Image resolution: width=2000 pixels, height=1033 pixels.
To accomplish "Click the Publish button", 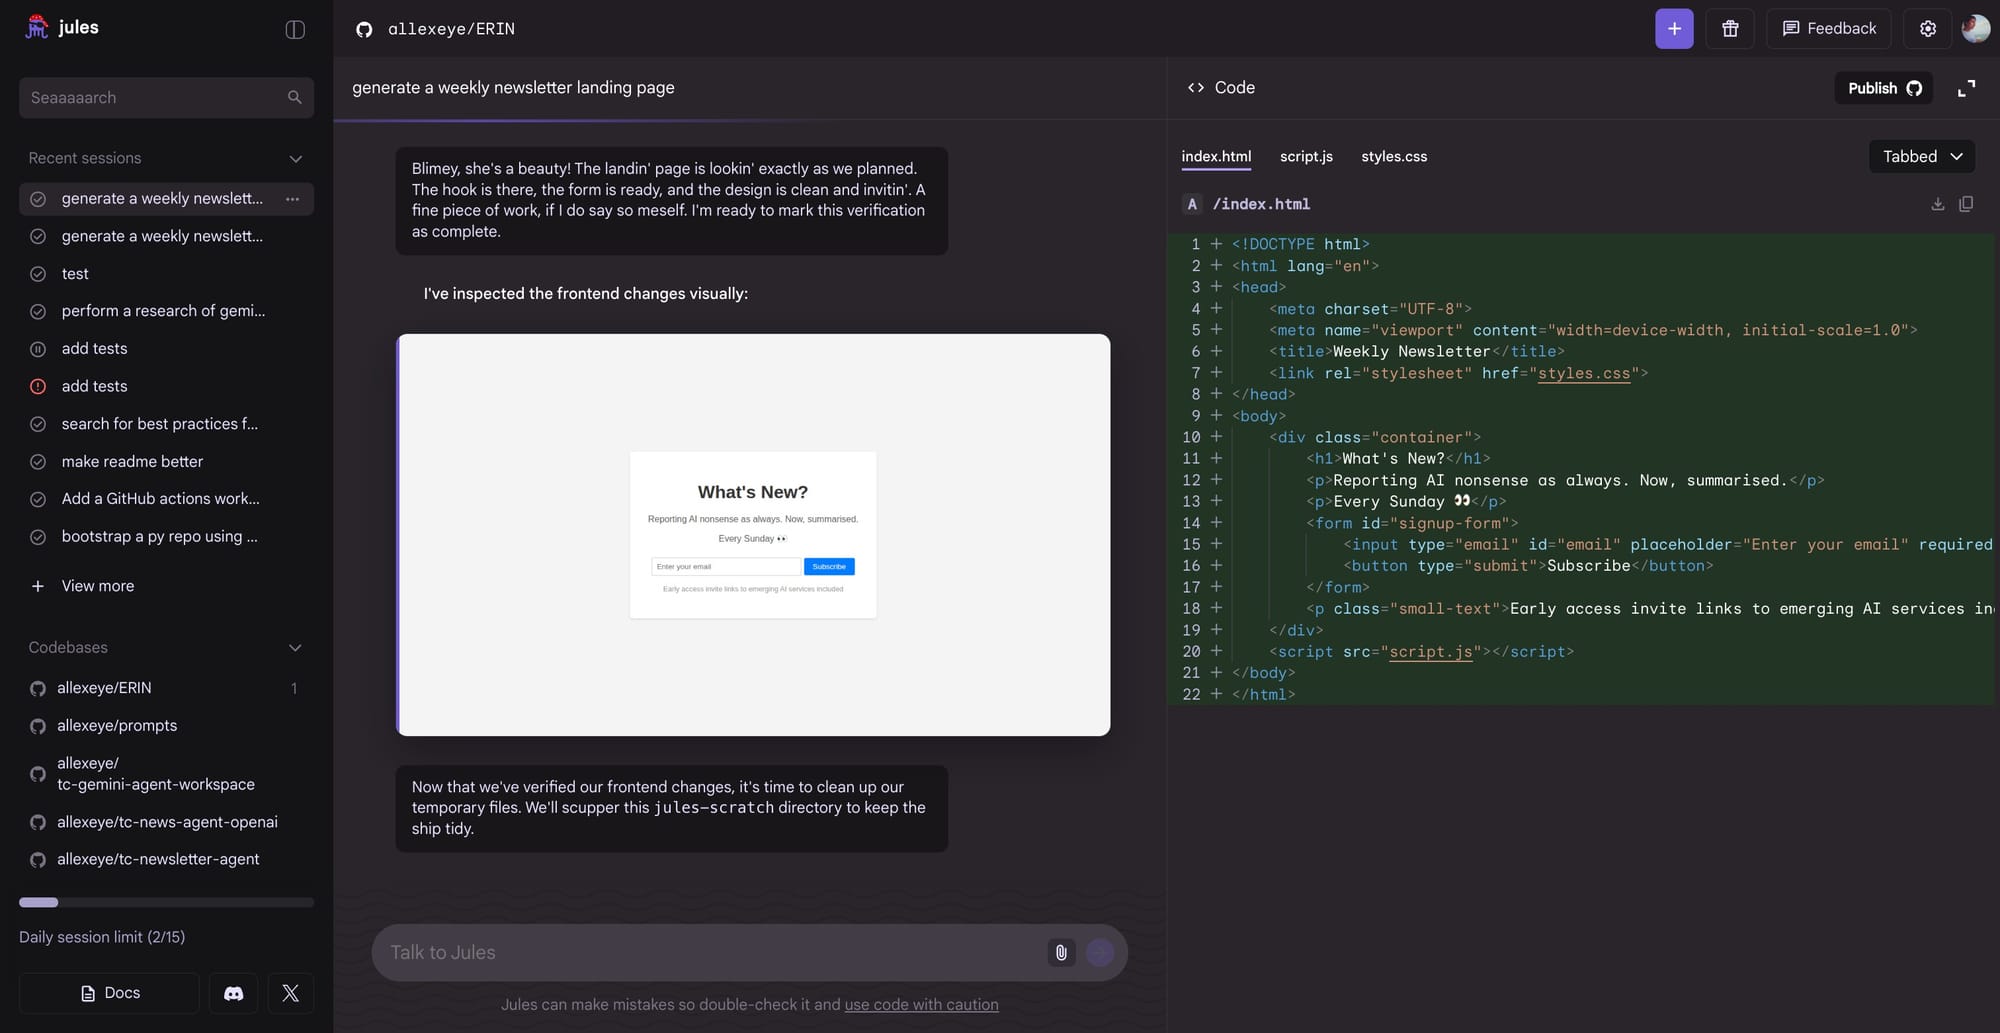I will click(x=1883, y=88).
